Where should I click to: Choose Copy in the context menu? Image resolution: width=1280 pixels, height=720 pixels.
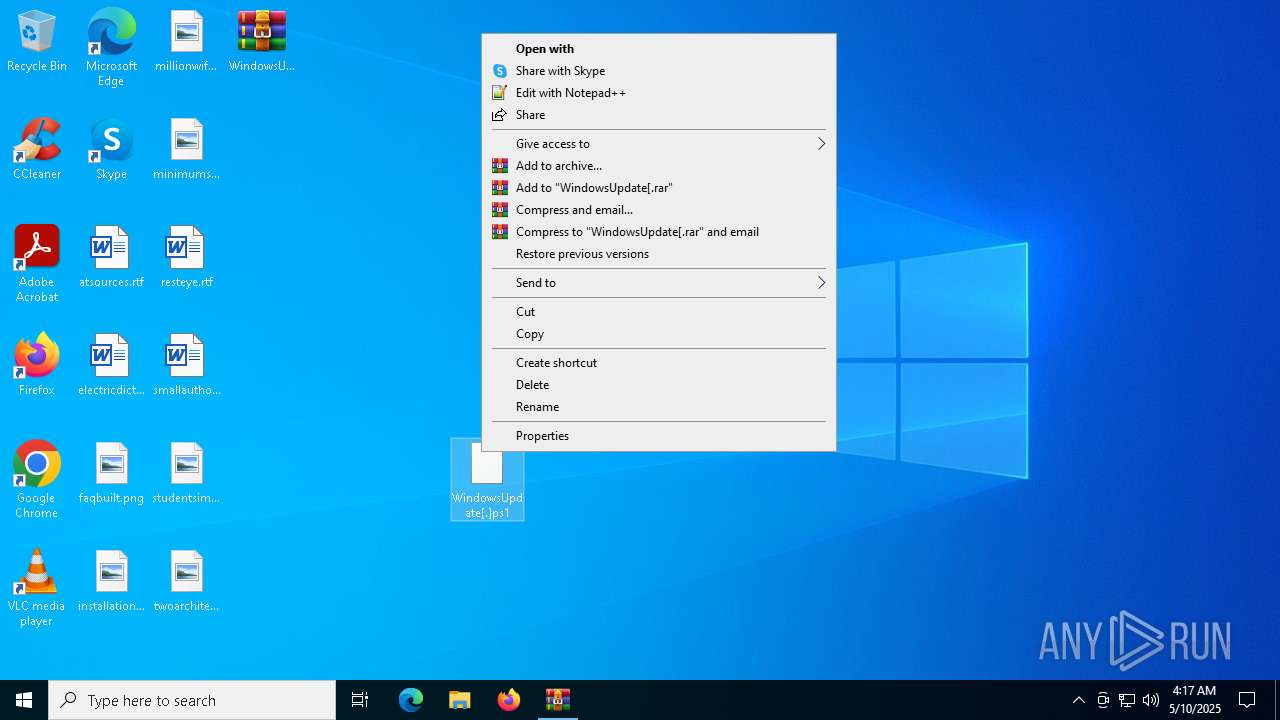659,334
